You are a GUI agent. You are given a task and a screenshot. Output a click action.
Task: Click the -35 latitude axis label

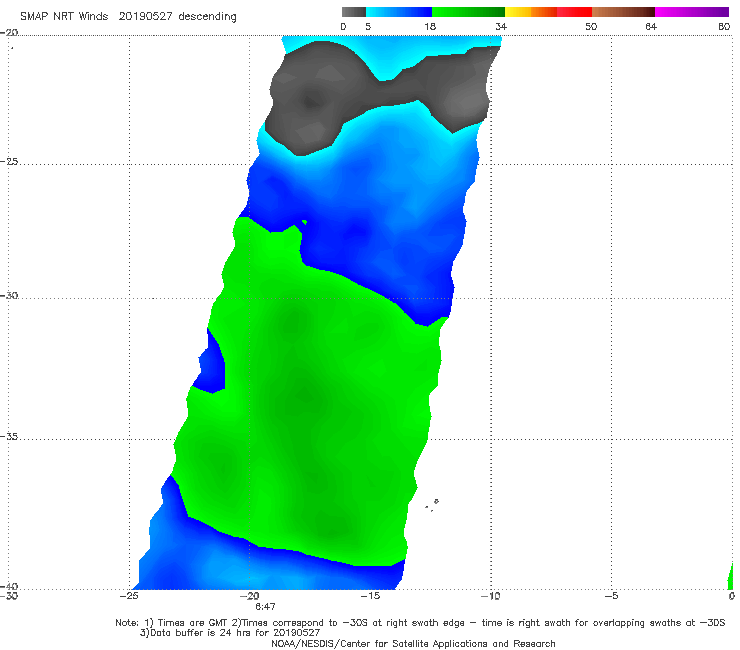[9, 436]
